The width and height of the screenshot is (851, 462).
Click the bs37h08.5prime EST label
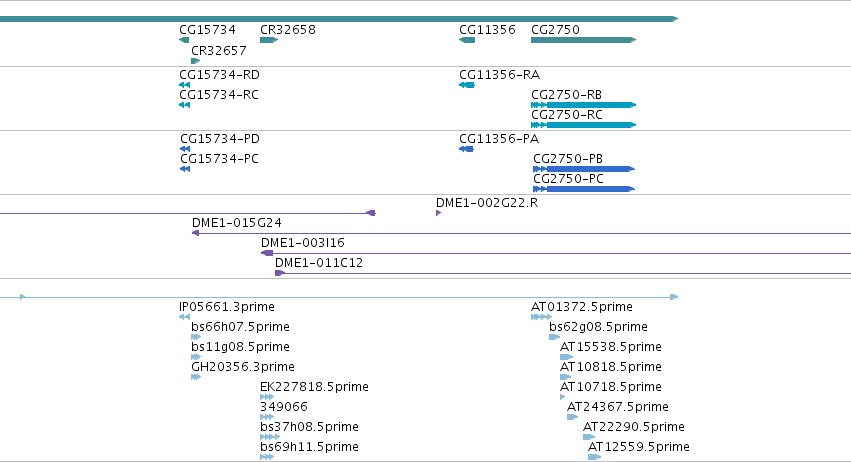coord(309,427)
